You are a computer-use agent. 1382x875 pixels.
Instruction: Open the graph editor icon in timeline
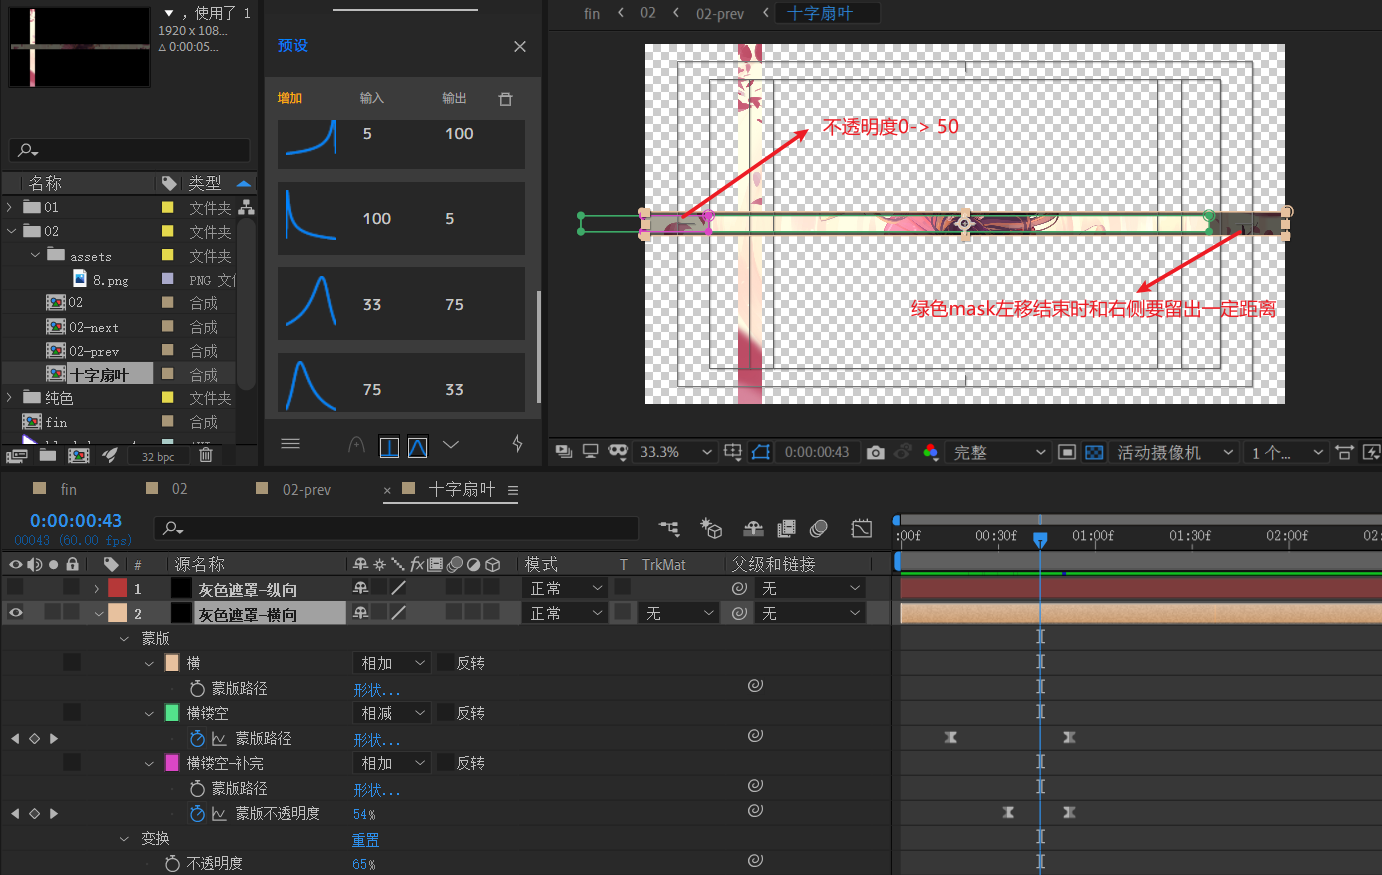(861, 527)
